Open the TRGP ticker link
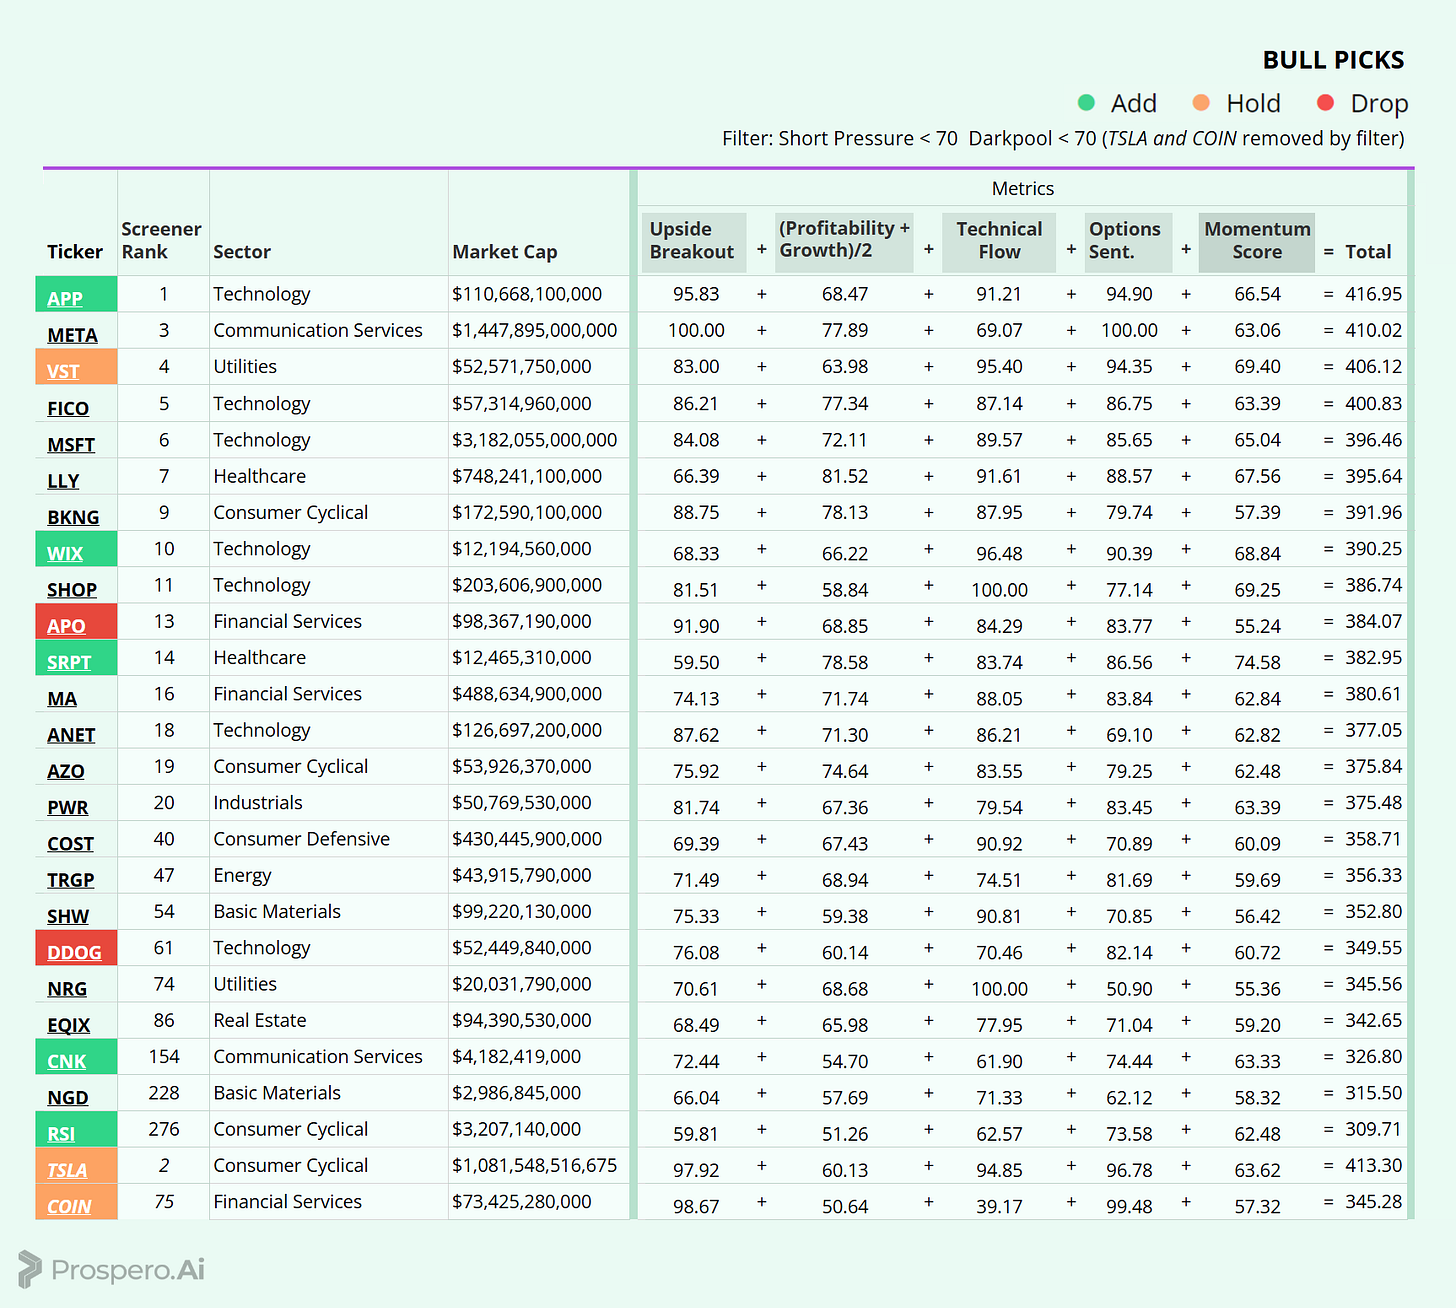The height and width of the screenshot is (1308, 1456). point(71,880)
